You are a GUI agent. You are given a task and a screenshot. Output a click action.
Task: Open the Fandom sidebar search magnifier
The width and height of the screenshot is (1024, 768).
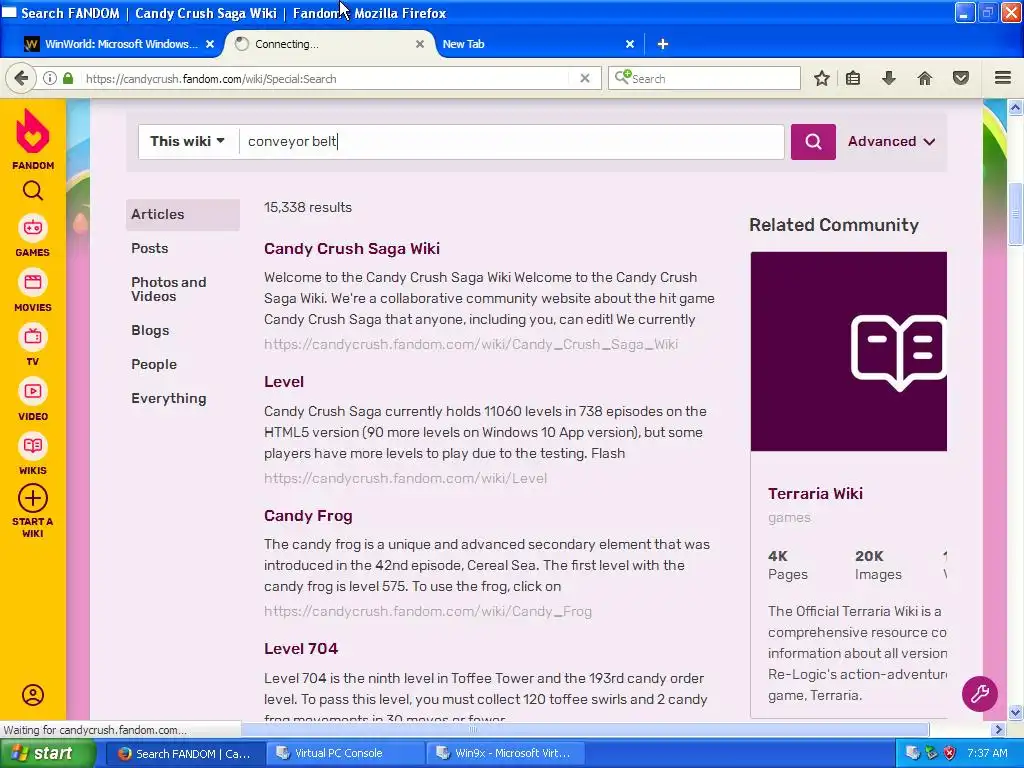[x=33, y=191]
